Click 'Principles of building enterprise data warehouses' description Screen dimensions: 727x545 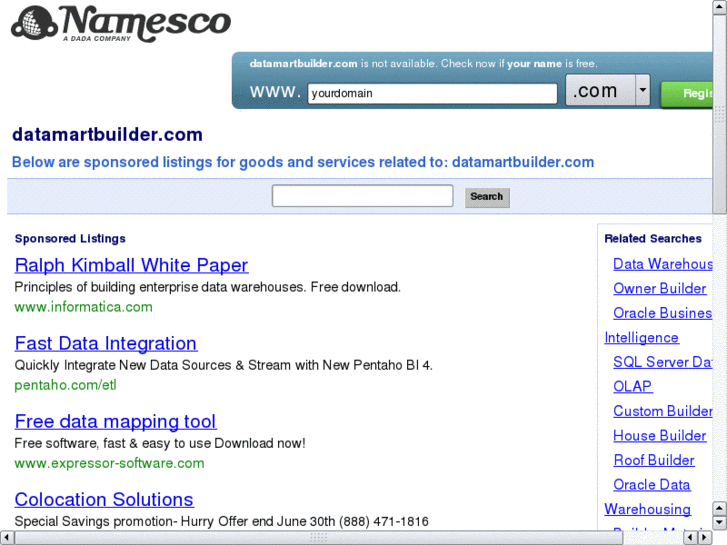pos(207,287)
